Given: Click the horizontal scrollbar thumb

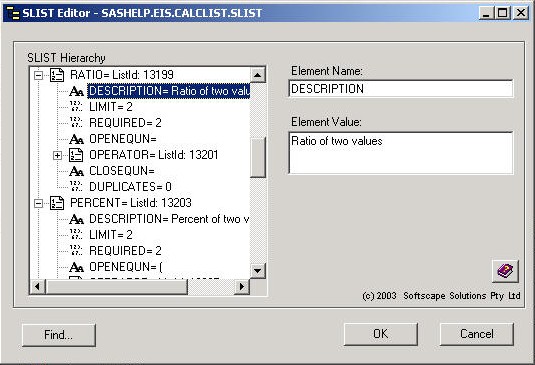Looking at the screenshot, I should [x=116, y=286].
